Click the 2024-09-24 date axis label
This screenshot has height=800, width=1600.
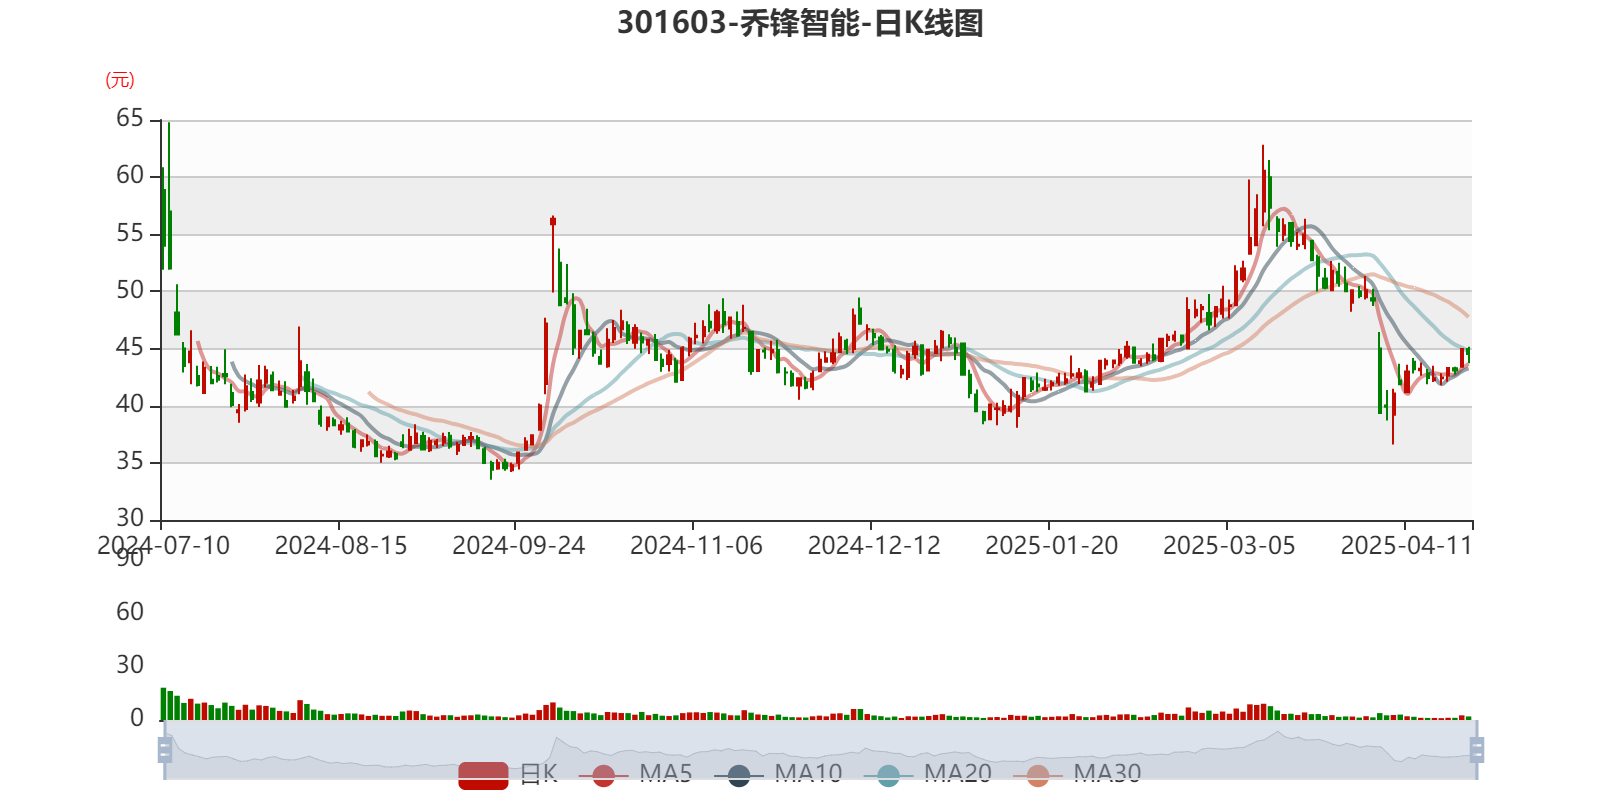tap(518, 546)
